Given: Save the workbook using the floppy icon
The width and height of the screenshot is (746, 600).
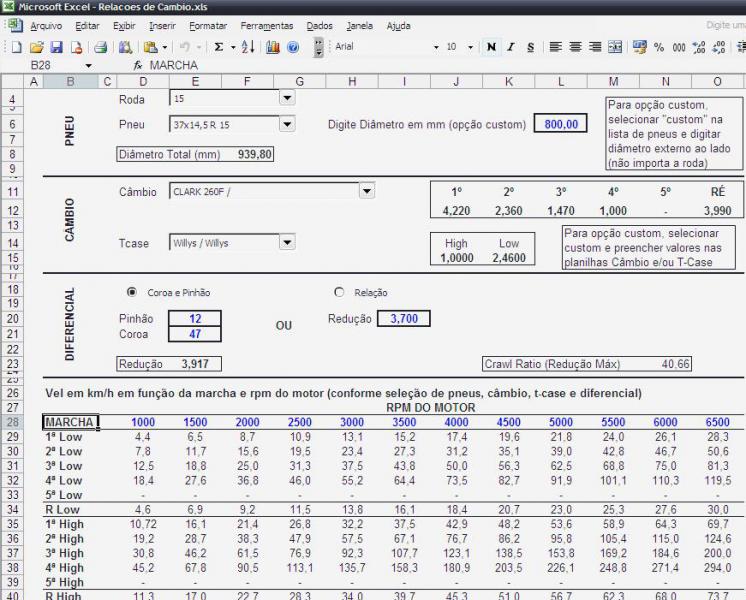Looking at the screenshot, I should [57, 47].
